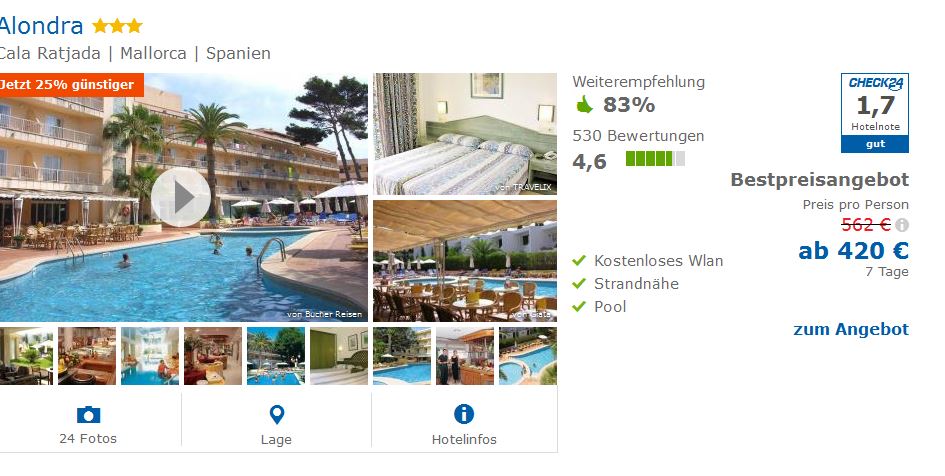Open the hotel bedroom photo by Travelix
945x476 pixels.
click(465, 134)
